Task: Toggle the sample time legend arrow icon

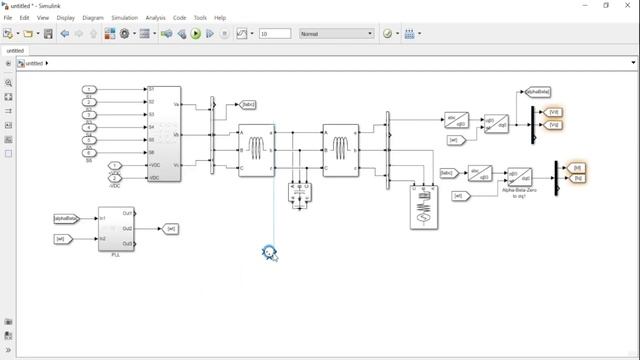Action: [8, 111]
